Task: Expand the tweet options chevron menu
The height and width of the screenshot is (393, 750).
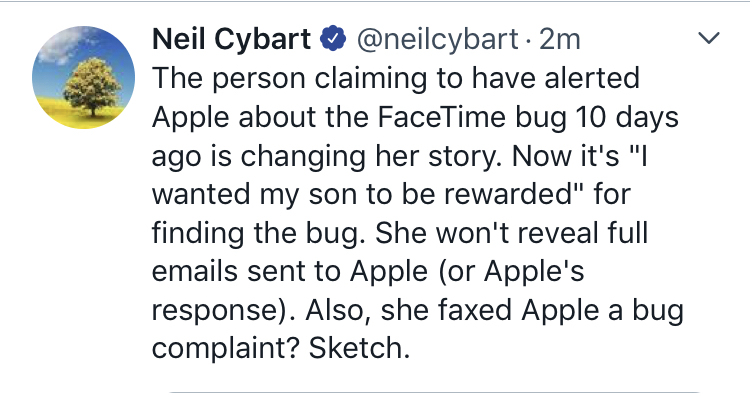Action: click(x=709, y=38)
